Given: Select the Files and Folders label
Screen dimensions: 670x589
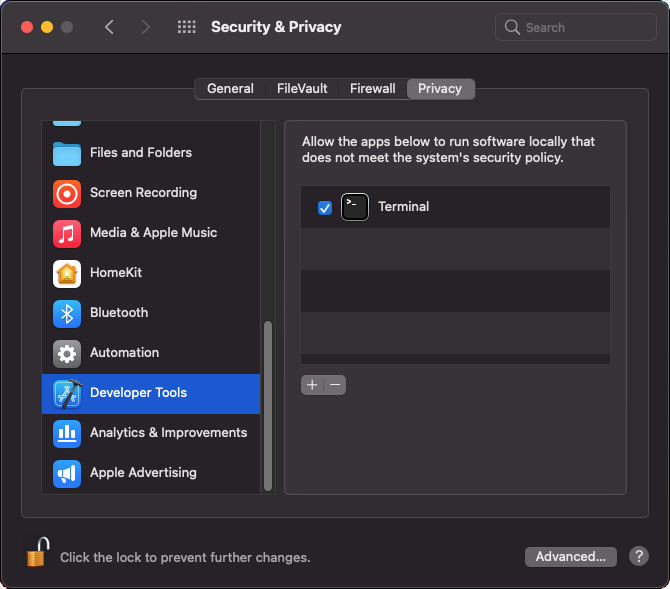Looking at the screenshot, I should tap(141, 153).
